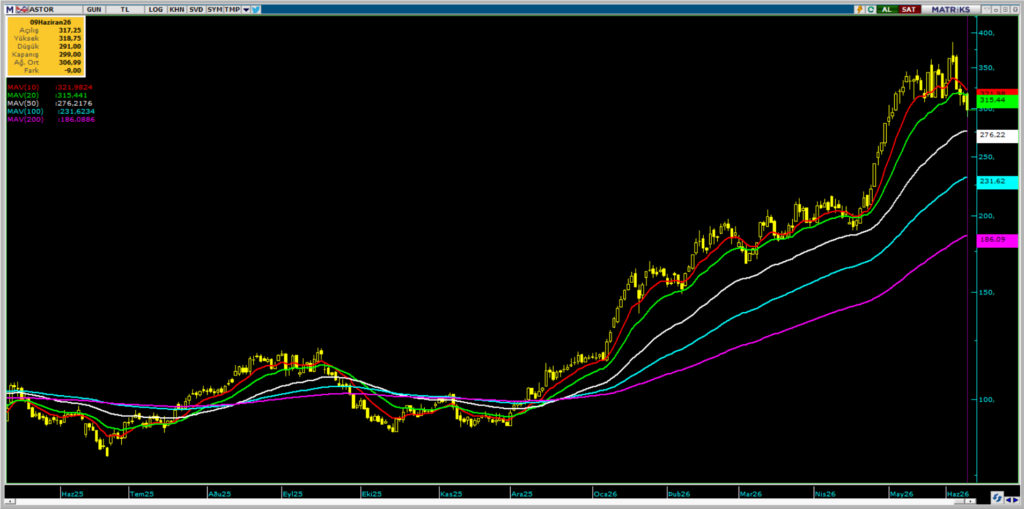This screenshot has height=509, width=1024.
Task: Click the Matriks M logo icon
Action: (x=10, y=10)
